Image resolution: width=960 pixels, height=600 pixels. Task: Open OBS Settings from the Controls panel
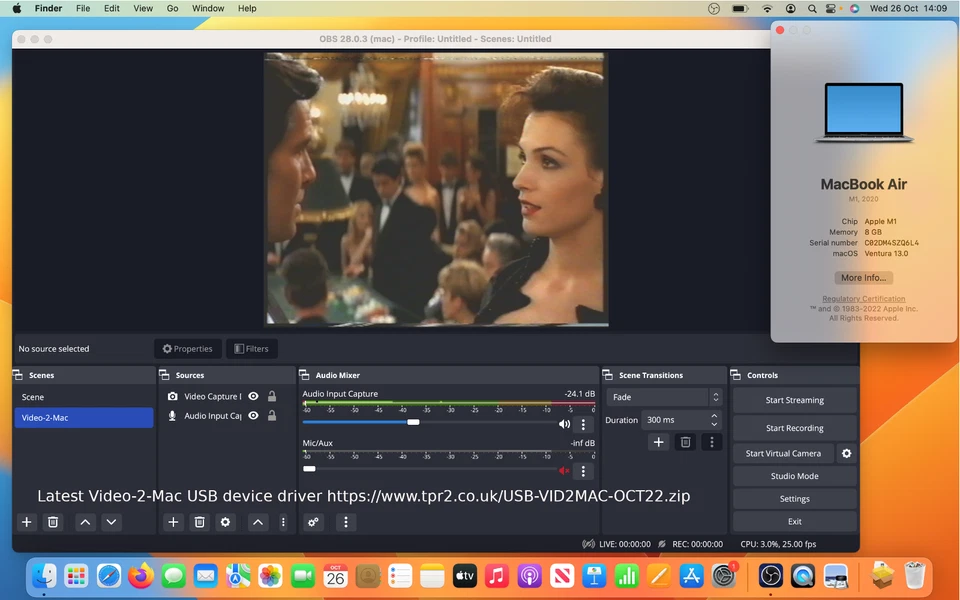coord(795,498)
